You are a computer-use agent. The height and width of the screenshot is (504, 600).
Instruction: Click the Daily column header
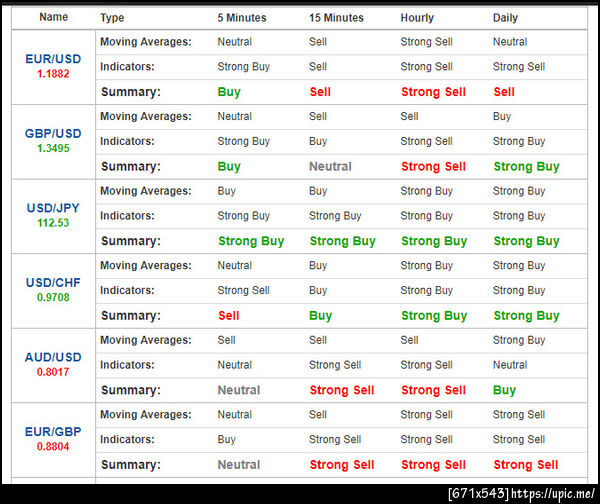coord(505,18)
